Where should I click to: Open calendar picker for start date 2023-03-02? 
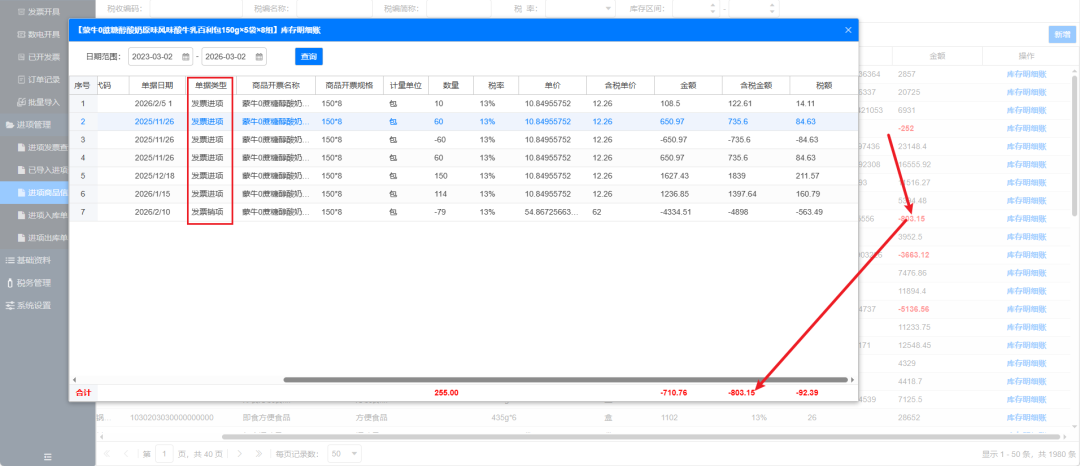(x=185, y=56)
